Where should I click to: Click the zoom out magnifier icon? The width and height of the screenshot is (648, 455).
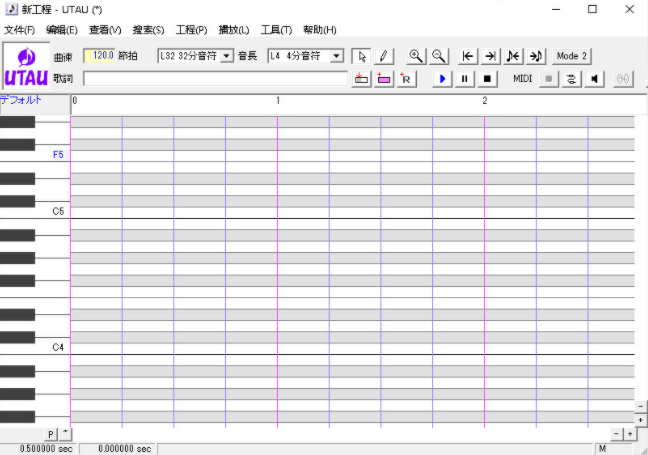click(x=438, y=56)
